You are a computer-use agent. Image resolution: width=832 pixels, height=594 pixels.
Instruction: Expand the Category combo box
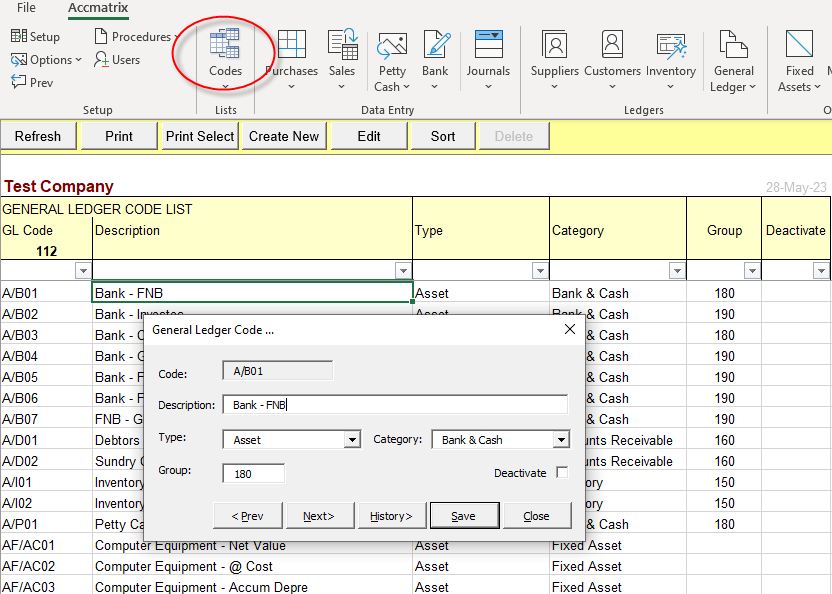(561, 440)
